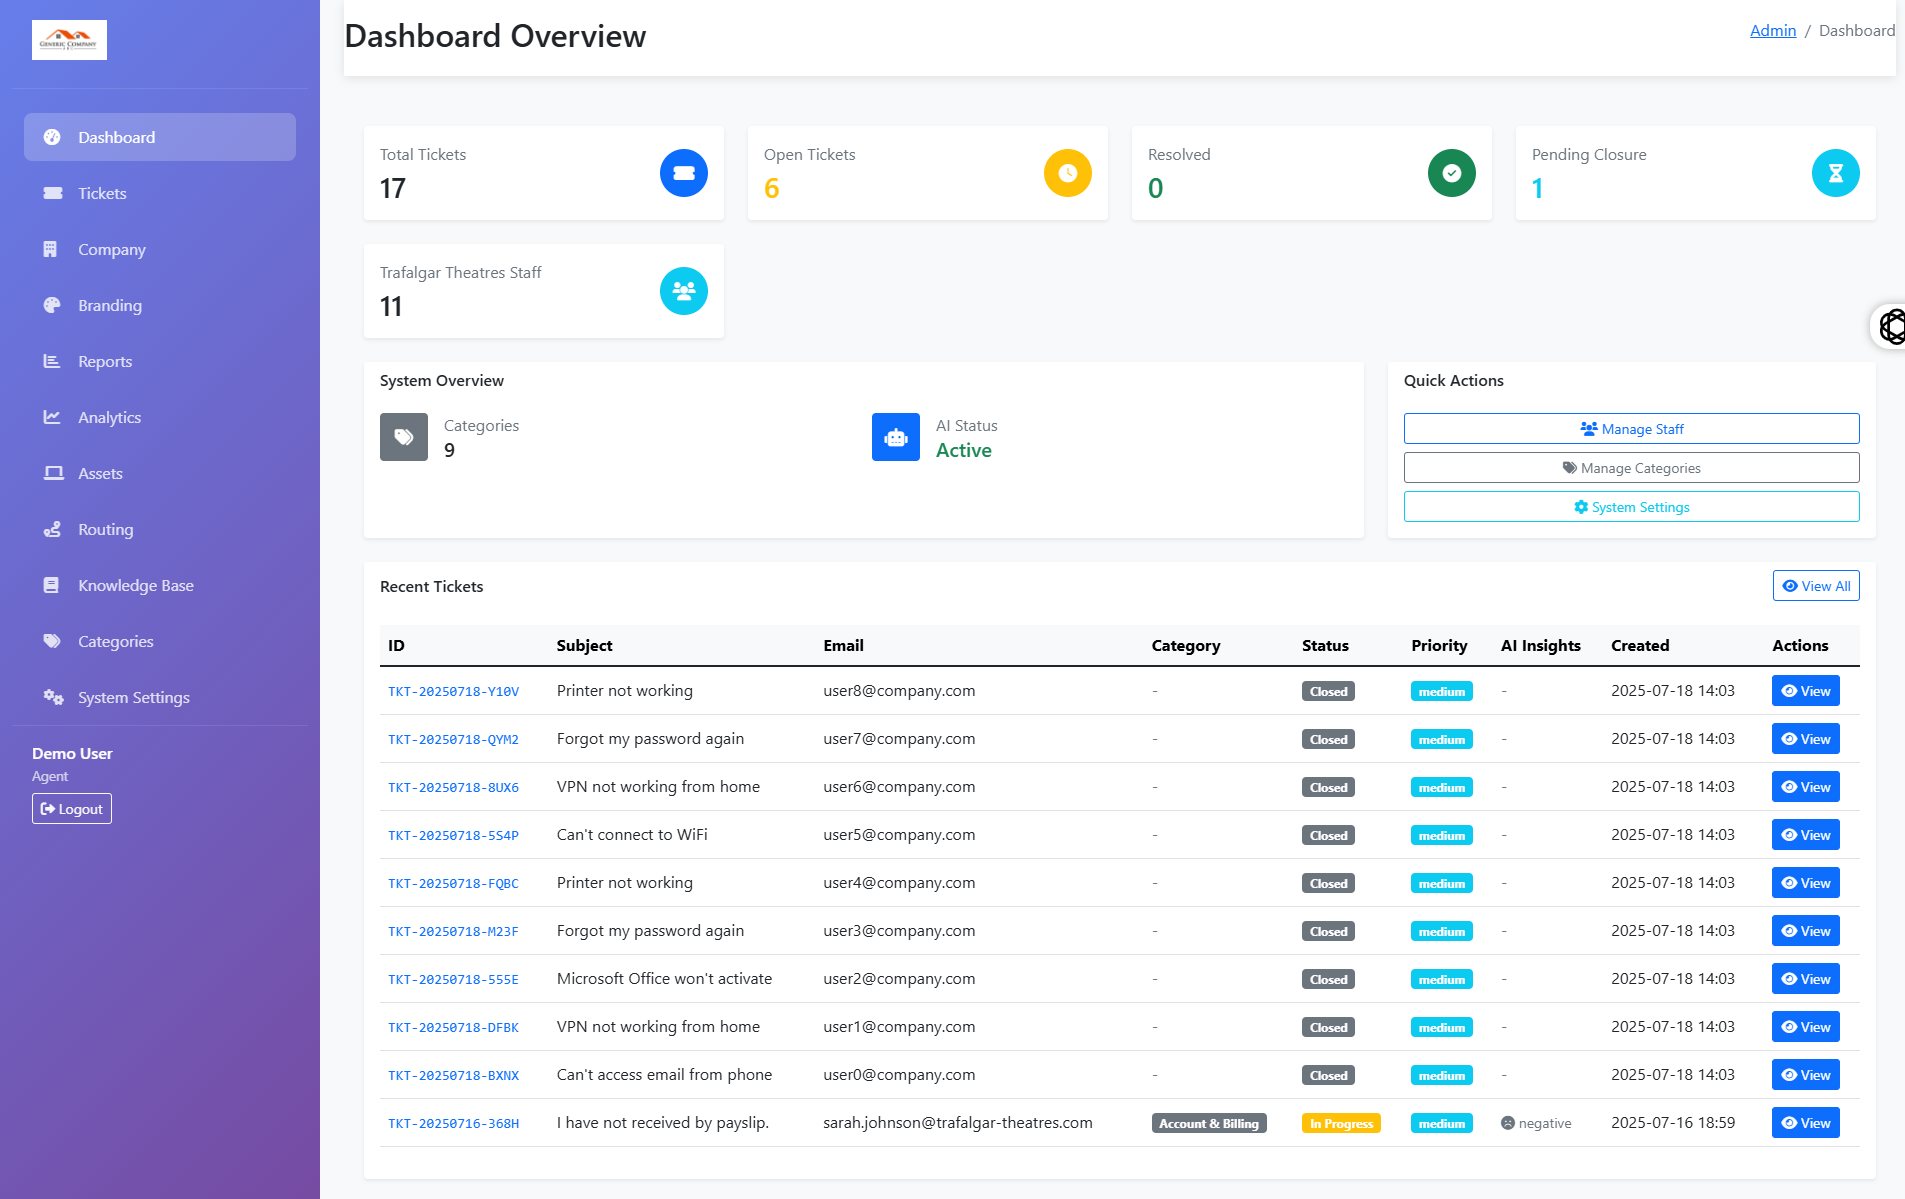Open the floating assistant widget at right edge
The height and width of the screenshot is (1199, 1905).
(1890, 326)
